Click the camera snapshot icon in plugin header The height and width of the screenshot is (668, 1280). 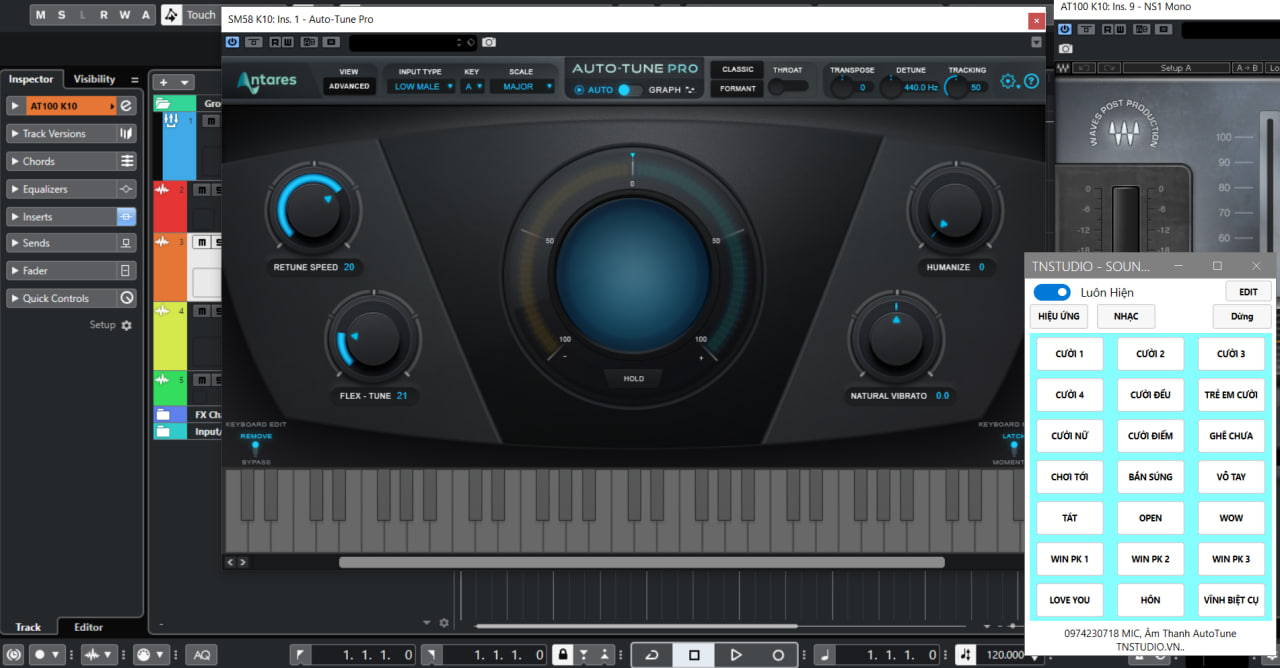coord(489,42)
